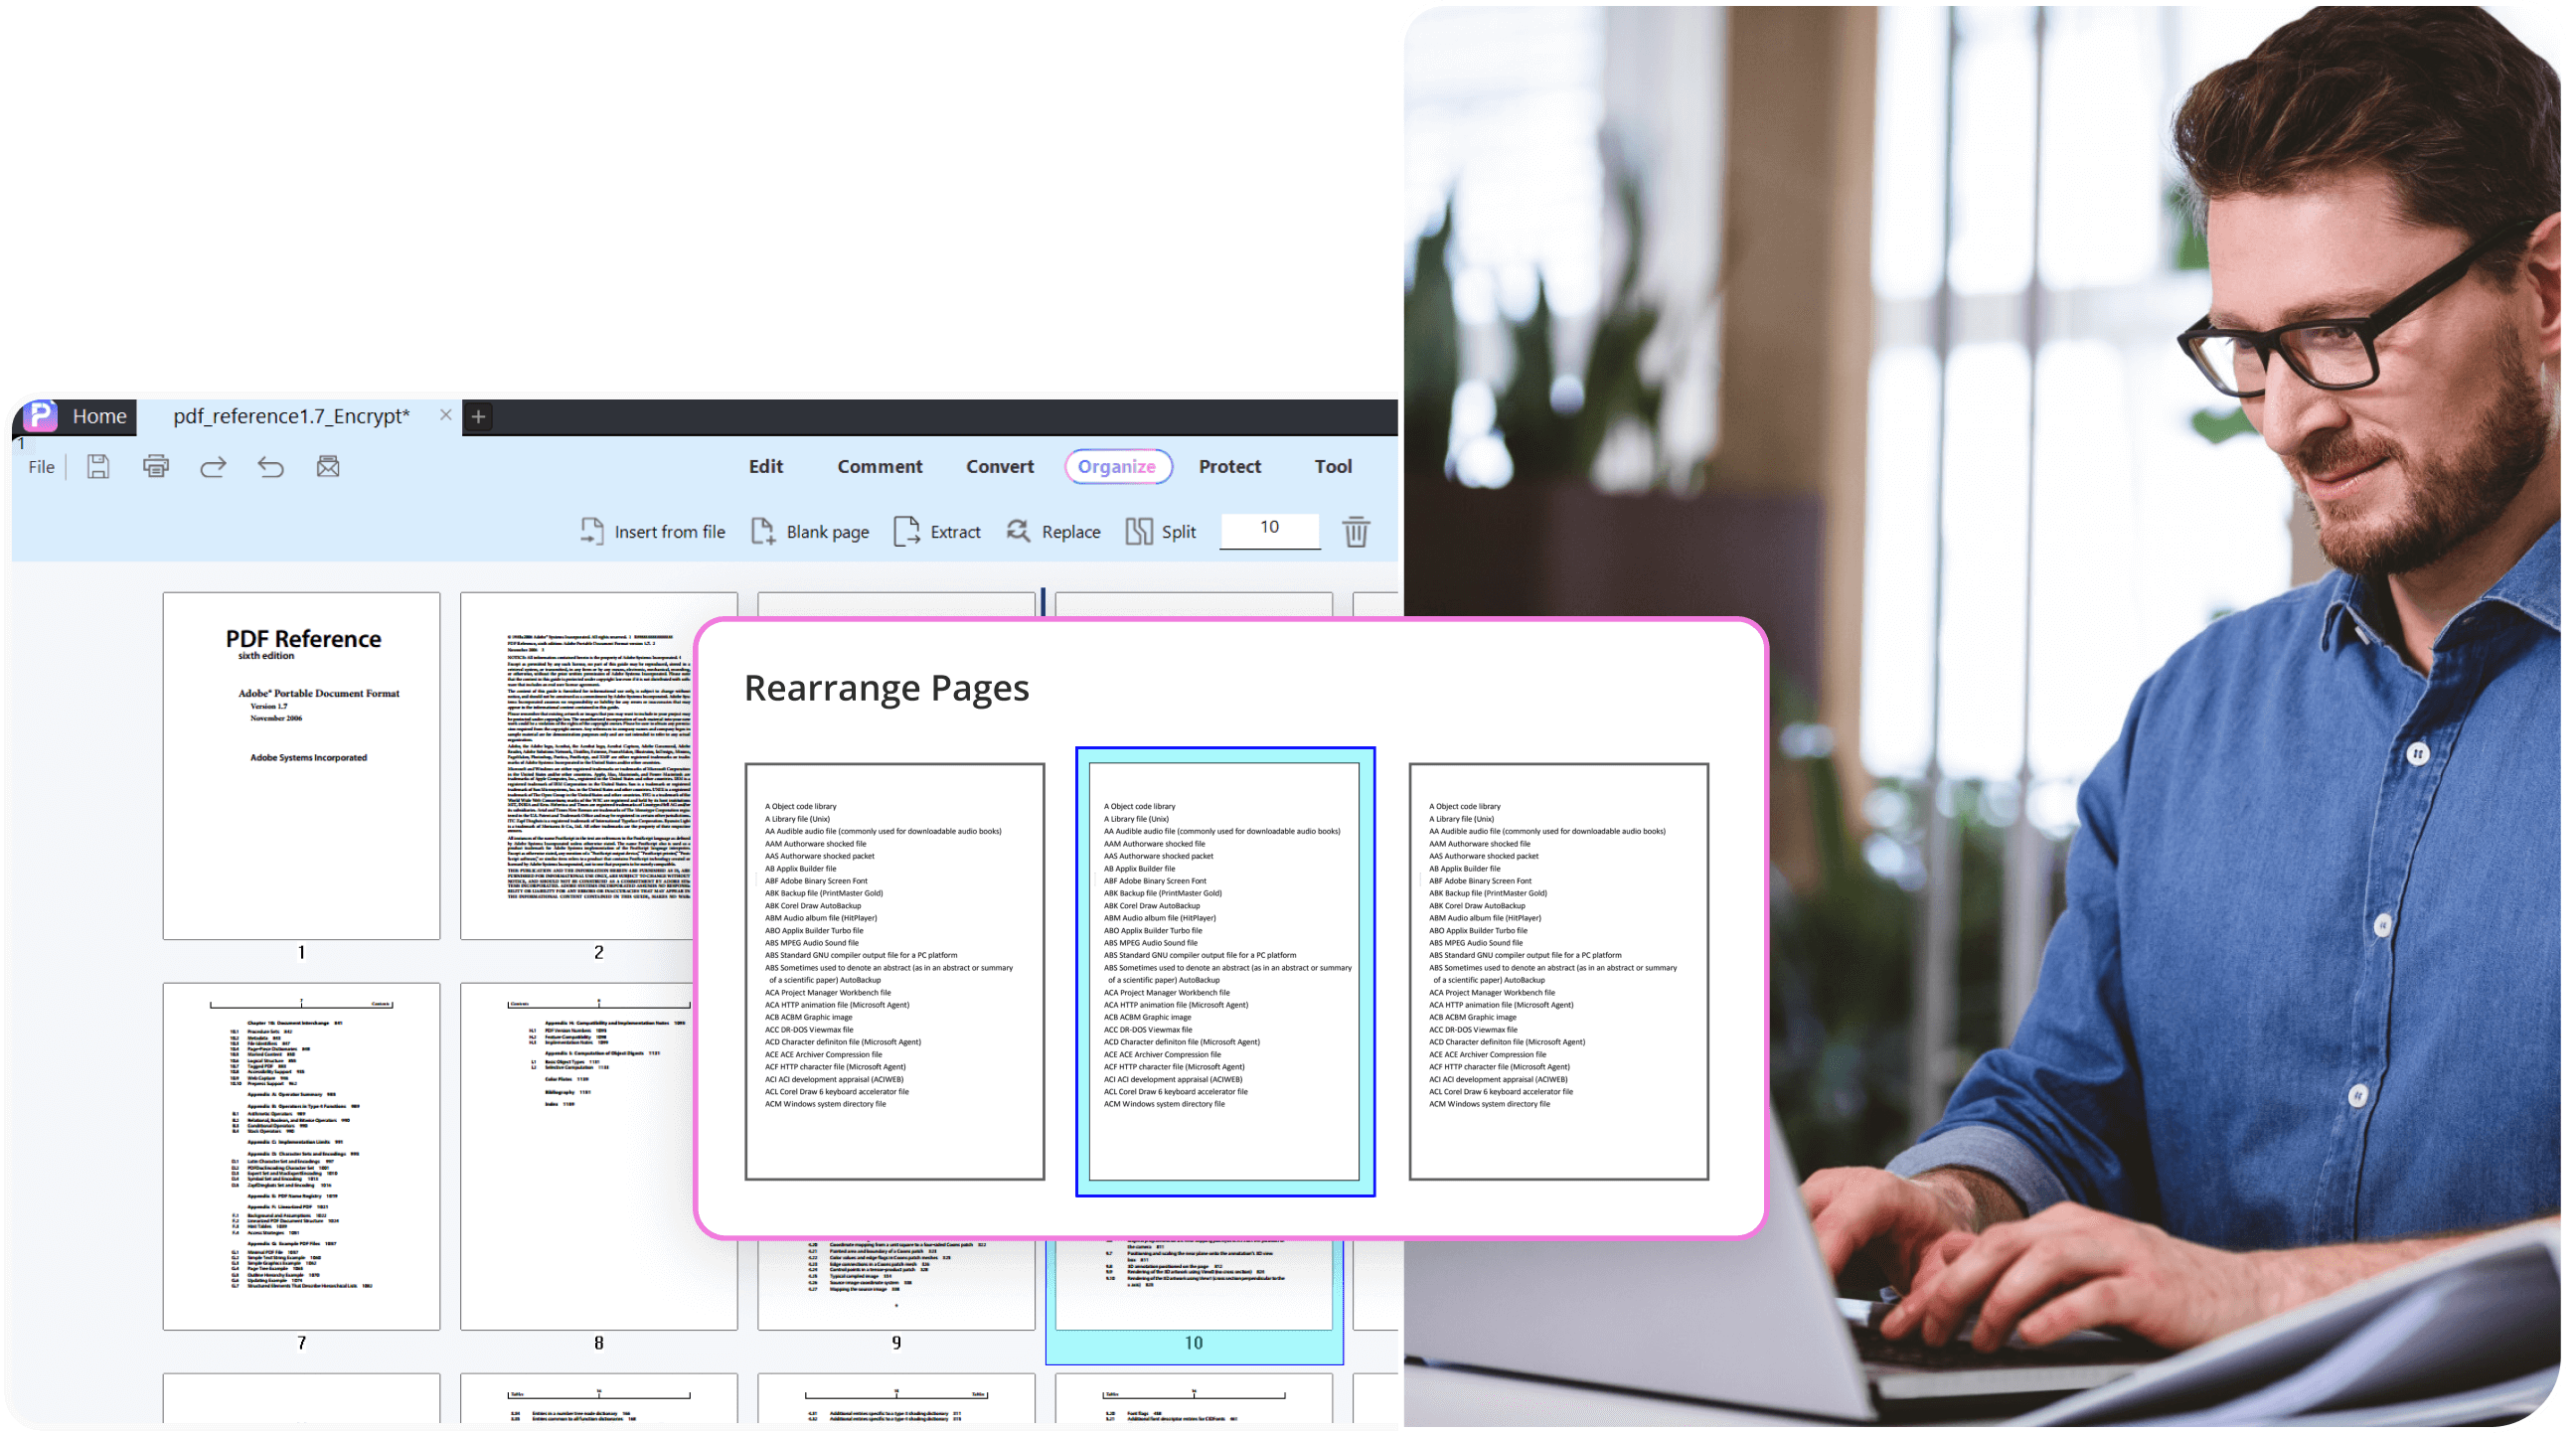The image size is (2576, 1433).
Task: Open the Comment menu tab
Action: (x=880, y=467)
